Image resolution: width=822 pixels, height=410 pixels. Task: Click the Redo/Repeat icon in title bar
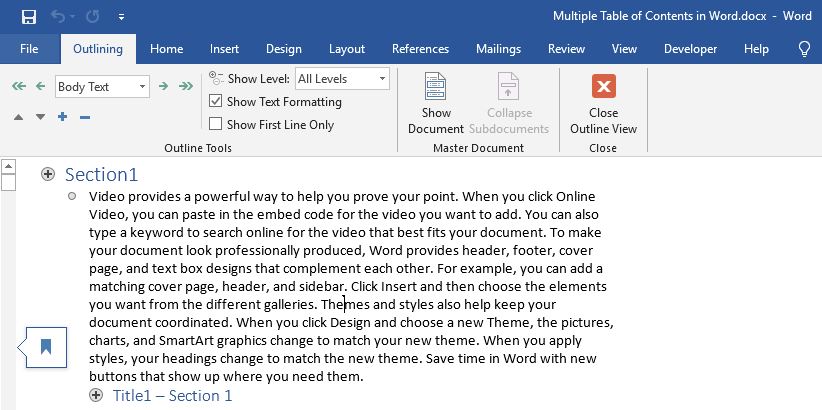pyautogui.click(x=93, y=17)
